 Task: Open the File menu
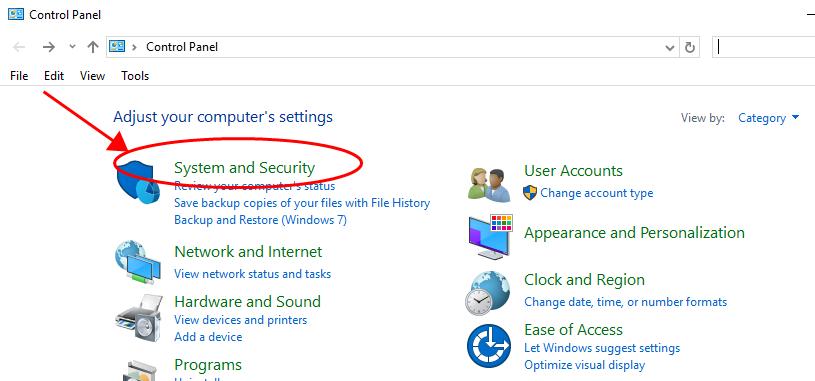19,76
